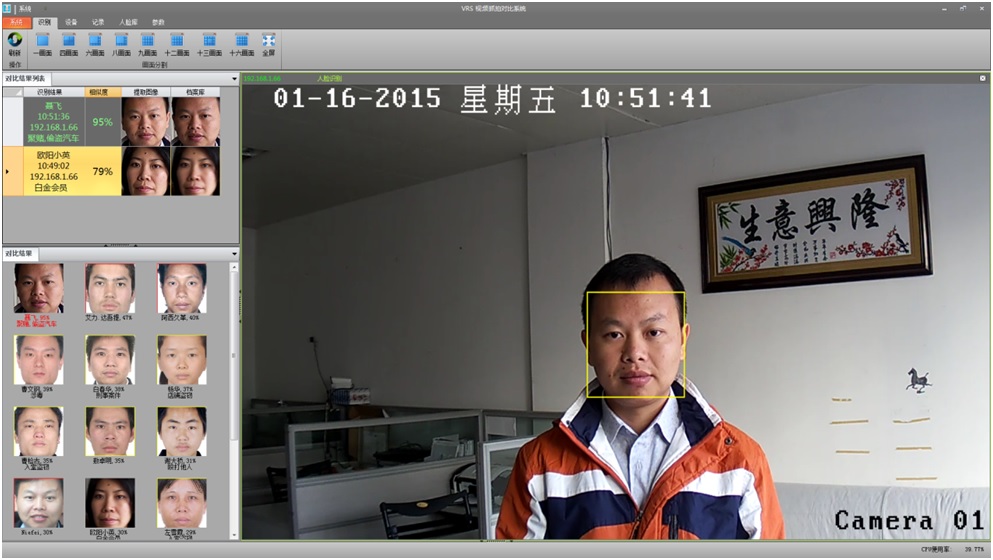Select the 39% match thumbnail
Viewport: 993px width, 560px height.
(39, 360)
